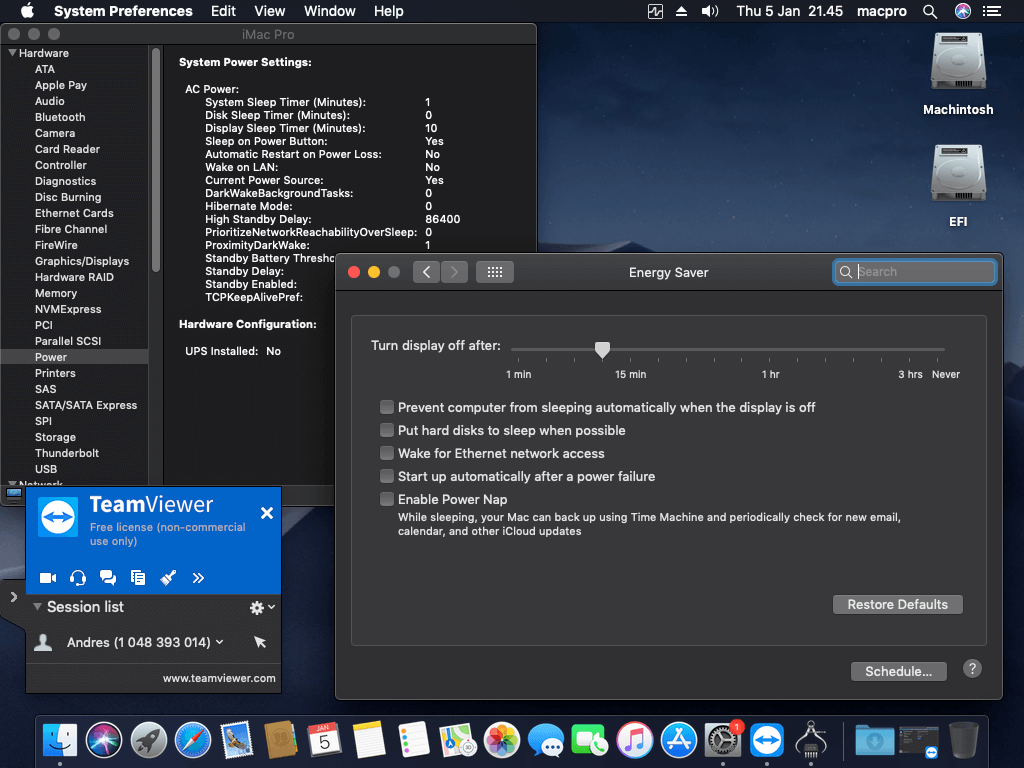Click the TeamViewer whiteboard brush icon

click(x=168, y=578)
